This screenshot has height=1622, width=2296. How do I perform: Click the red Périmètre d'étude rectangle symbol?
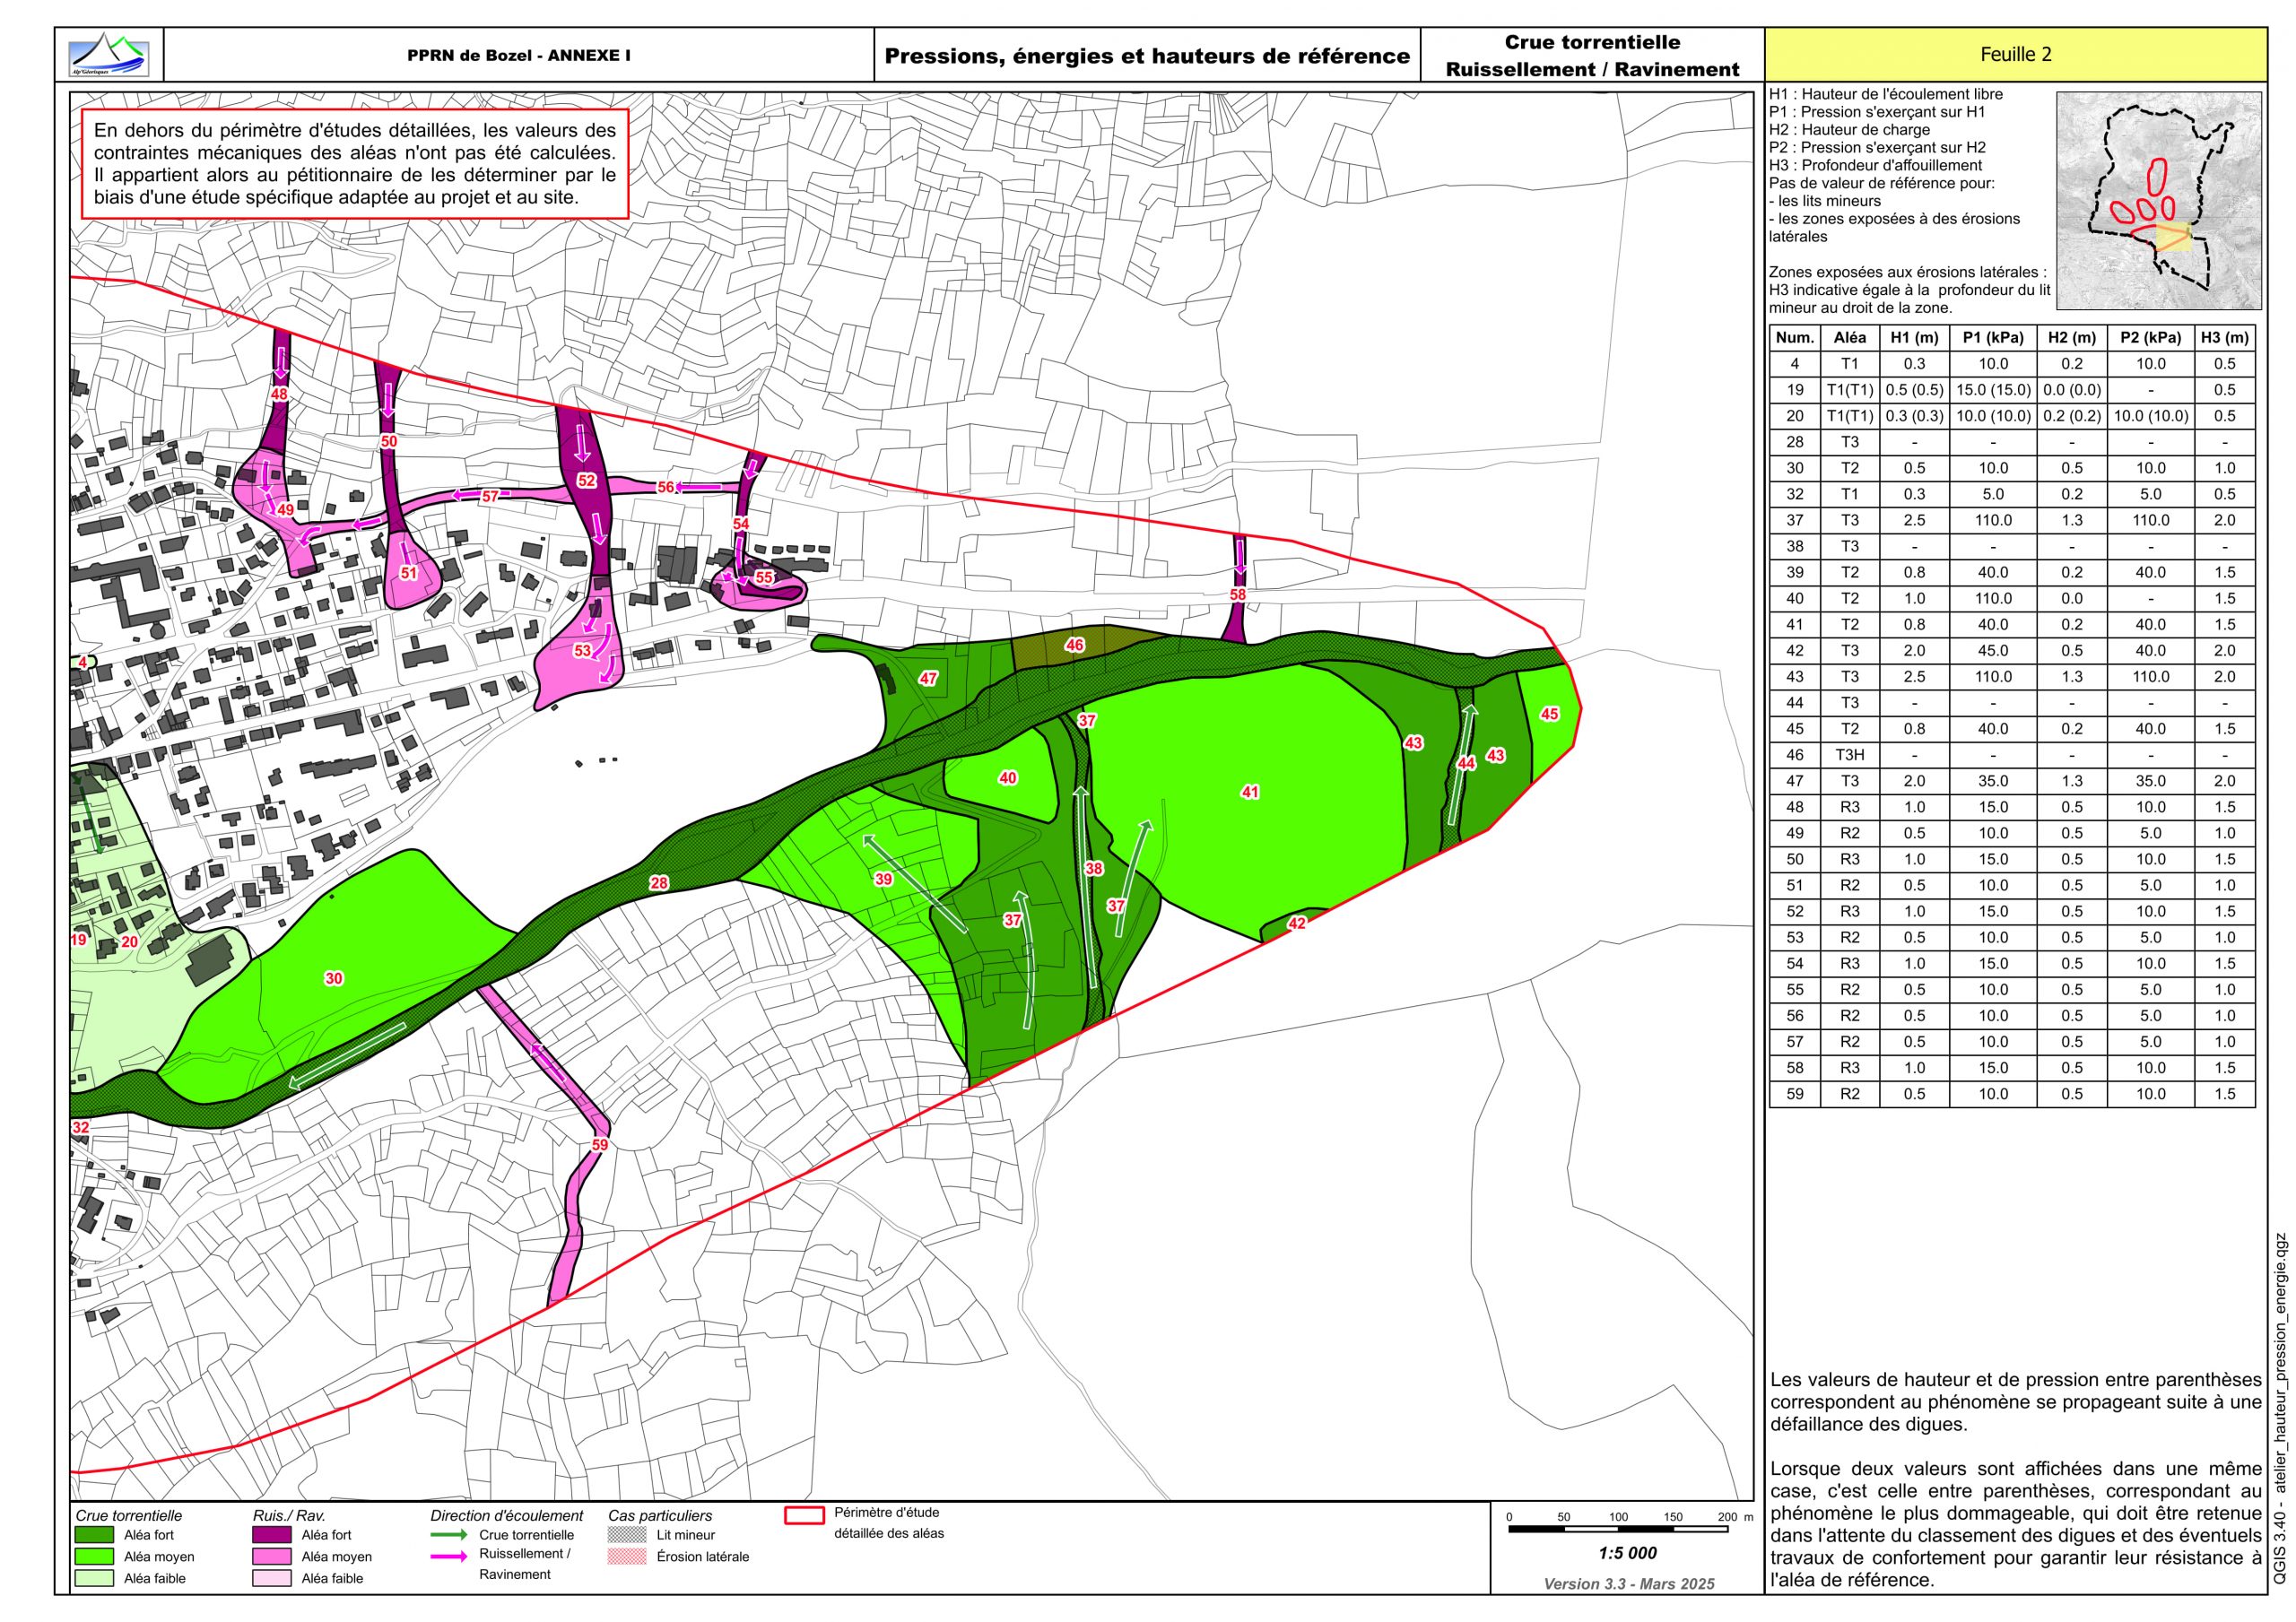click(804, 1516)
